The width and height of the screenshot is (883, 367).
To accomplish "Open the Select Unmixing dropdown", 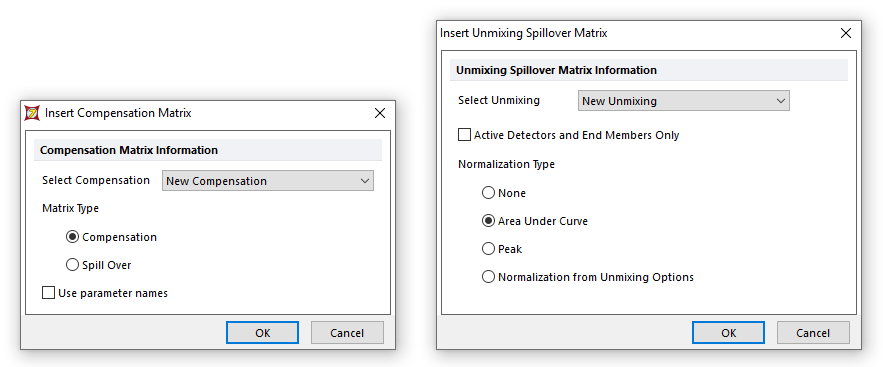I will [x=684, y=101].
